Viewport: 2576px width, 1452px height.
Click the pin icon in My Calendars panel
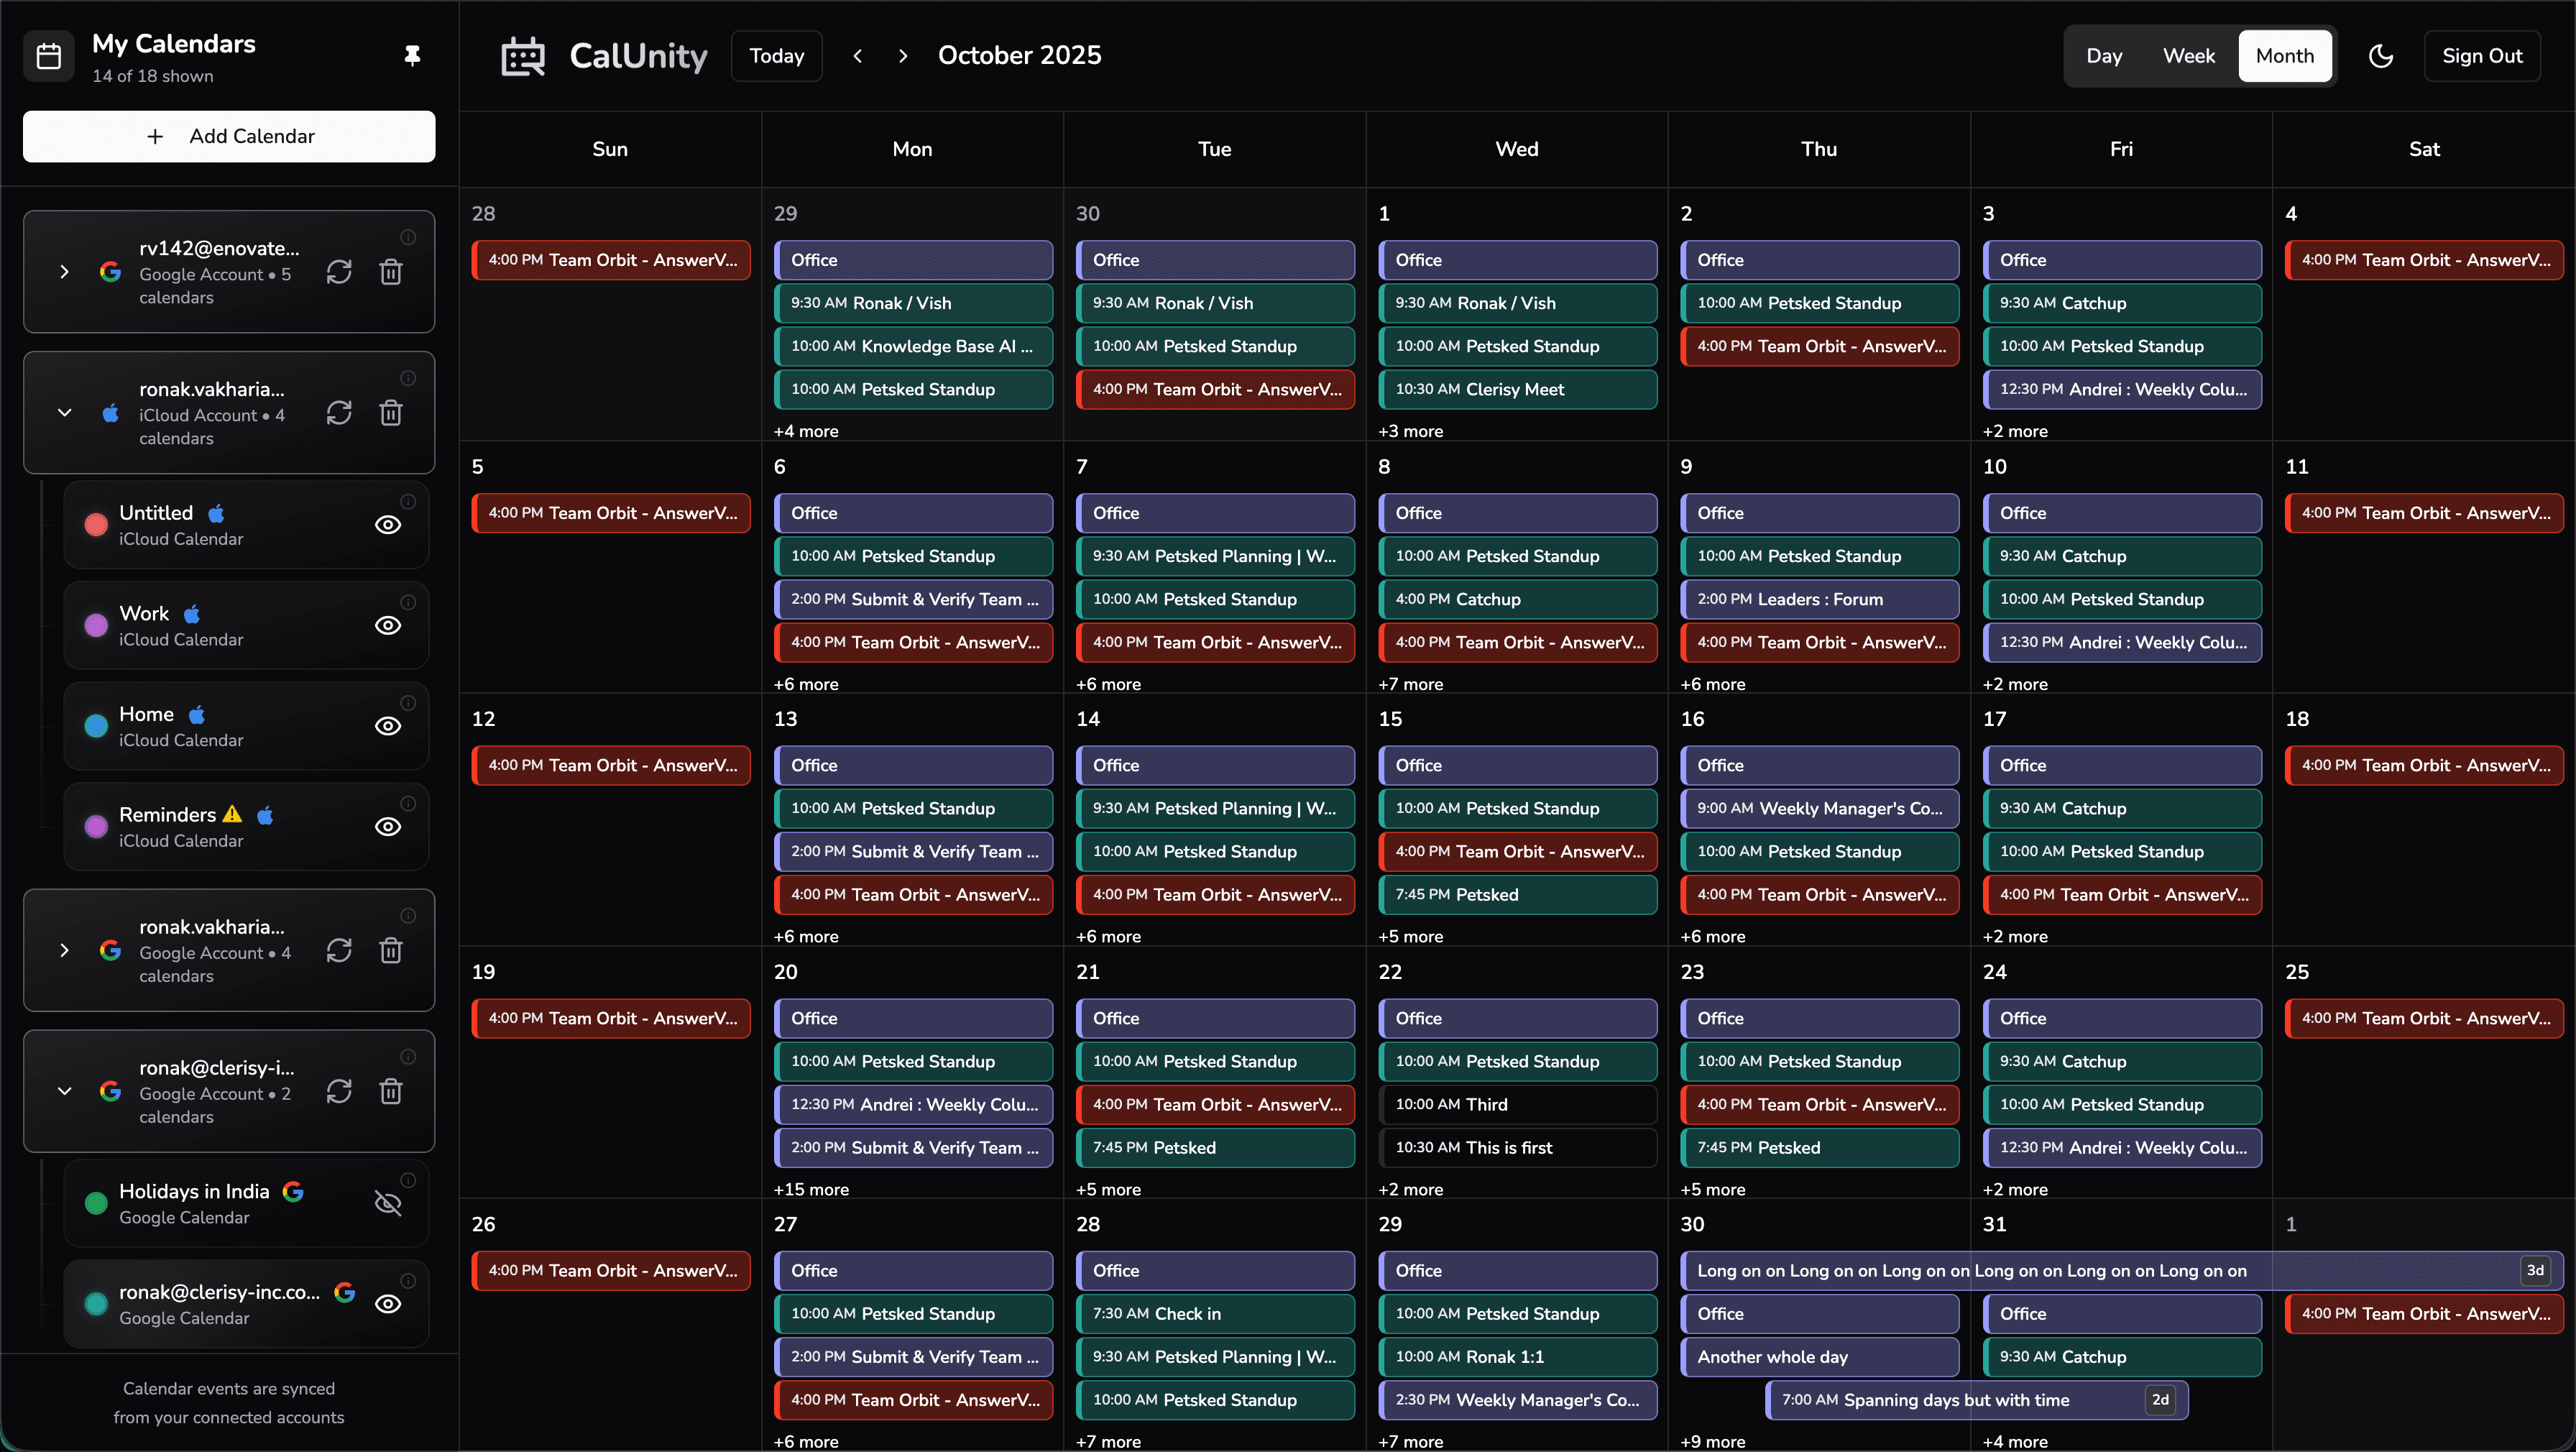pyautogui.click(x=413, y=55)
